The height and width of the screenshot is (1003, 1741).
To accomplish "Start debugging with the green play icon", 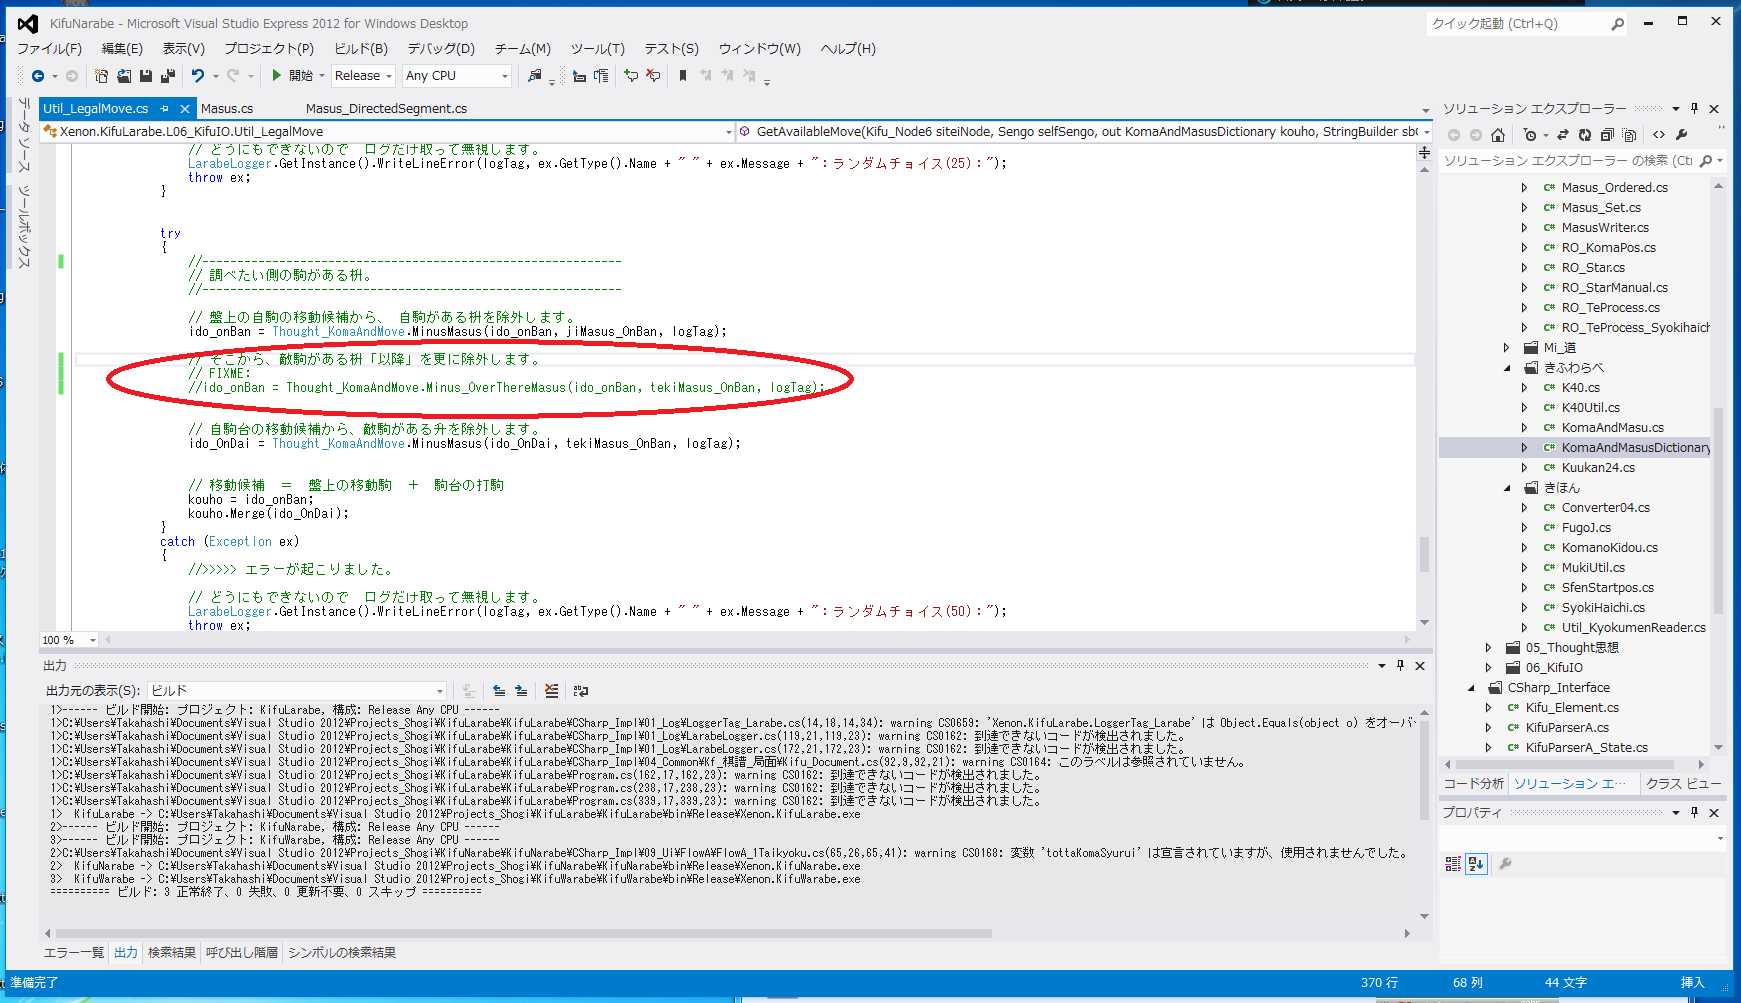I will (x=277, y=76).
